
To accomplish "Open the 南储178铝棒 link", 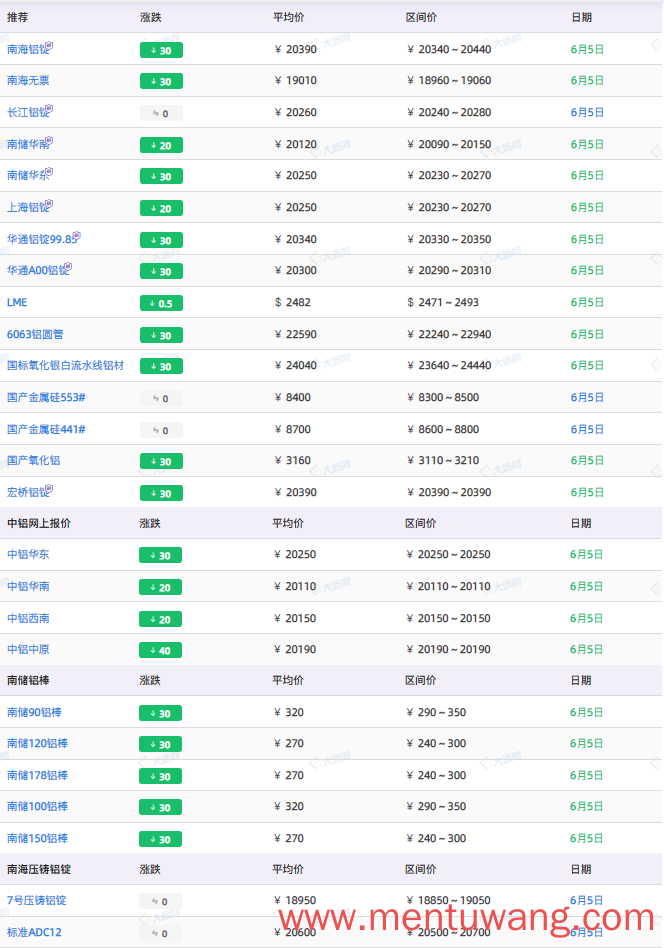I will tap(37, 776).
